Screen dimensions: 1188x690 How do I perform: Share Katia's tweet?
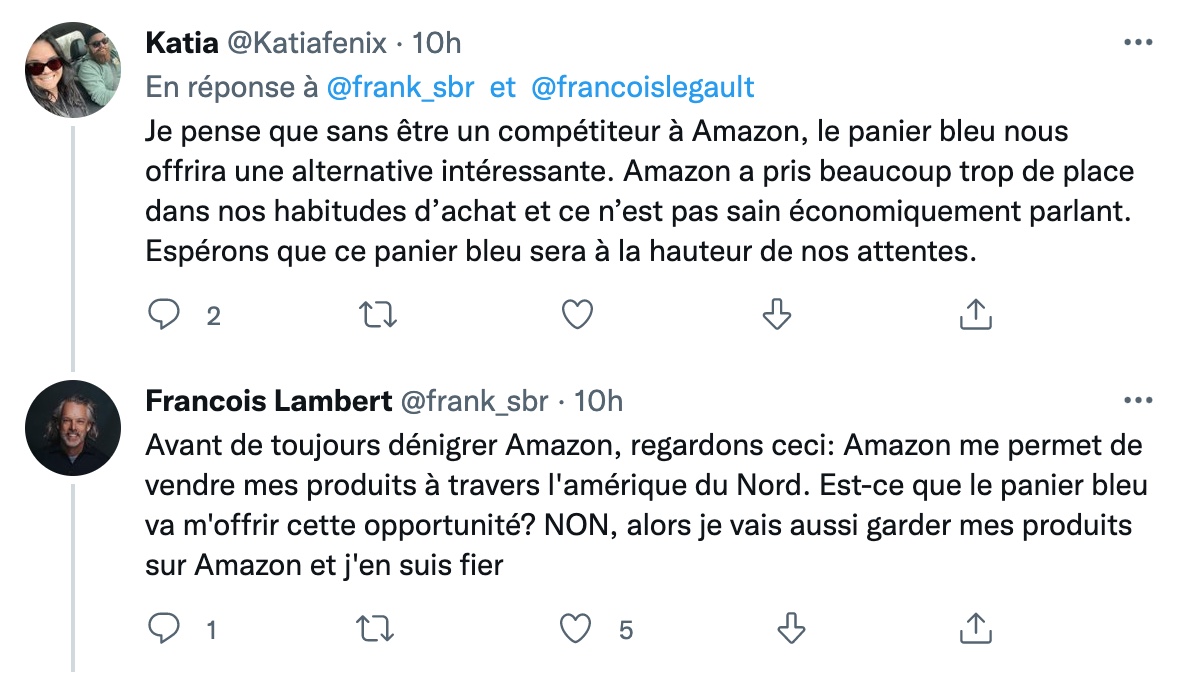[975, 316]
